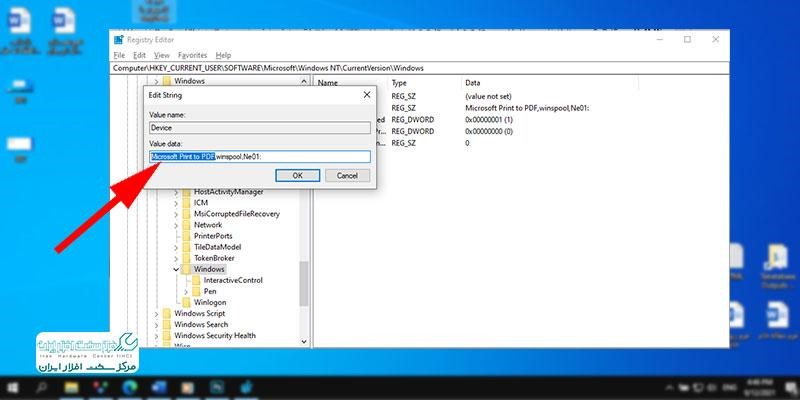The height and width of the screenshot is (400, 800).
Task: Expand the ICM key
Action: click(x=176, y=203)
